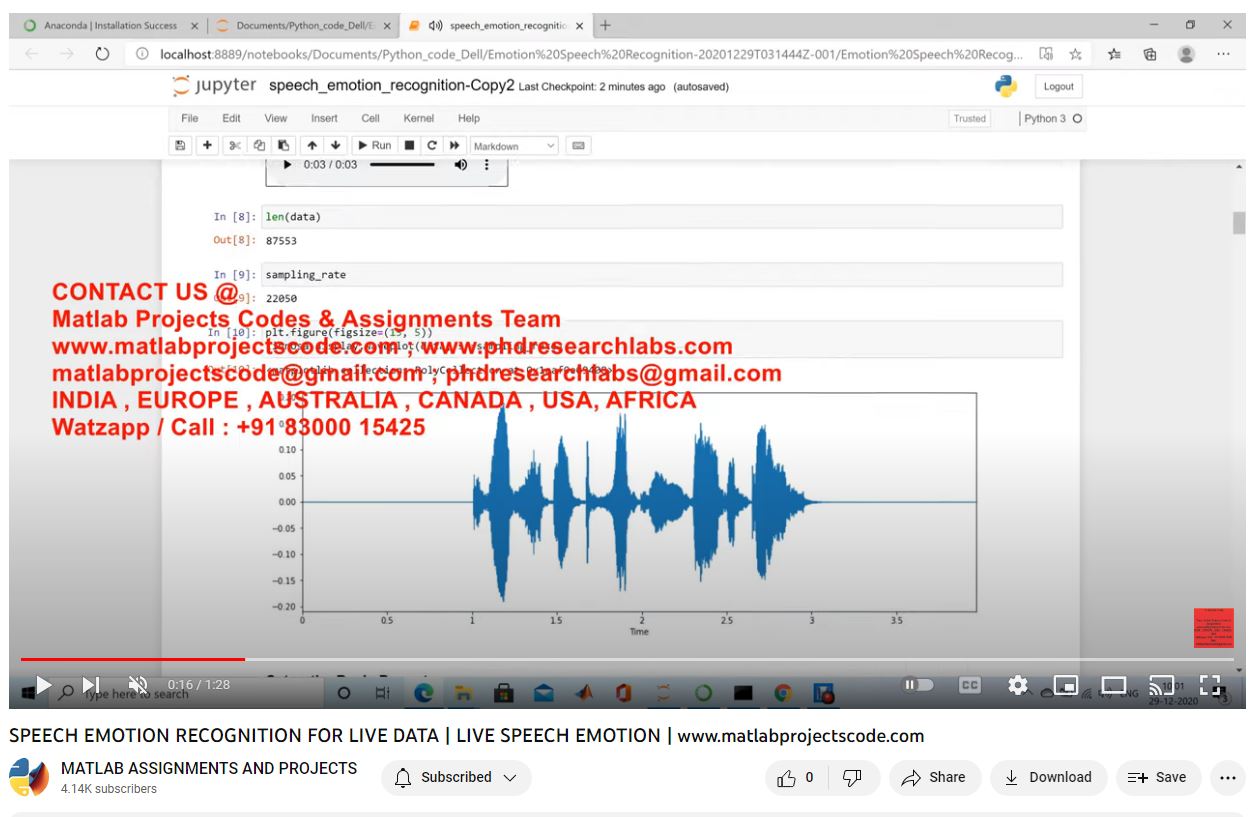
Task: Open a new browser tab
Action: pos(606,25)
